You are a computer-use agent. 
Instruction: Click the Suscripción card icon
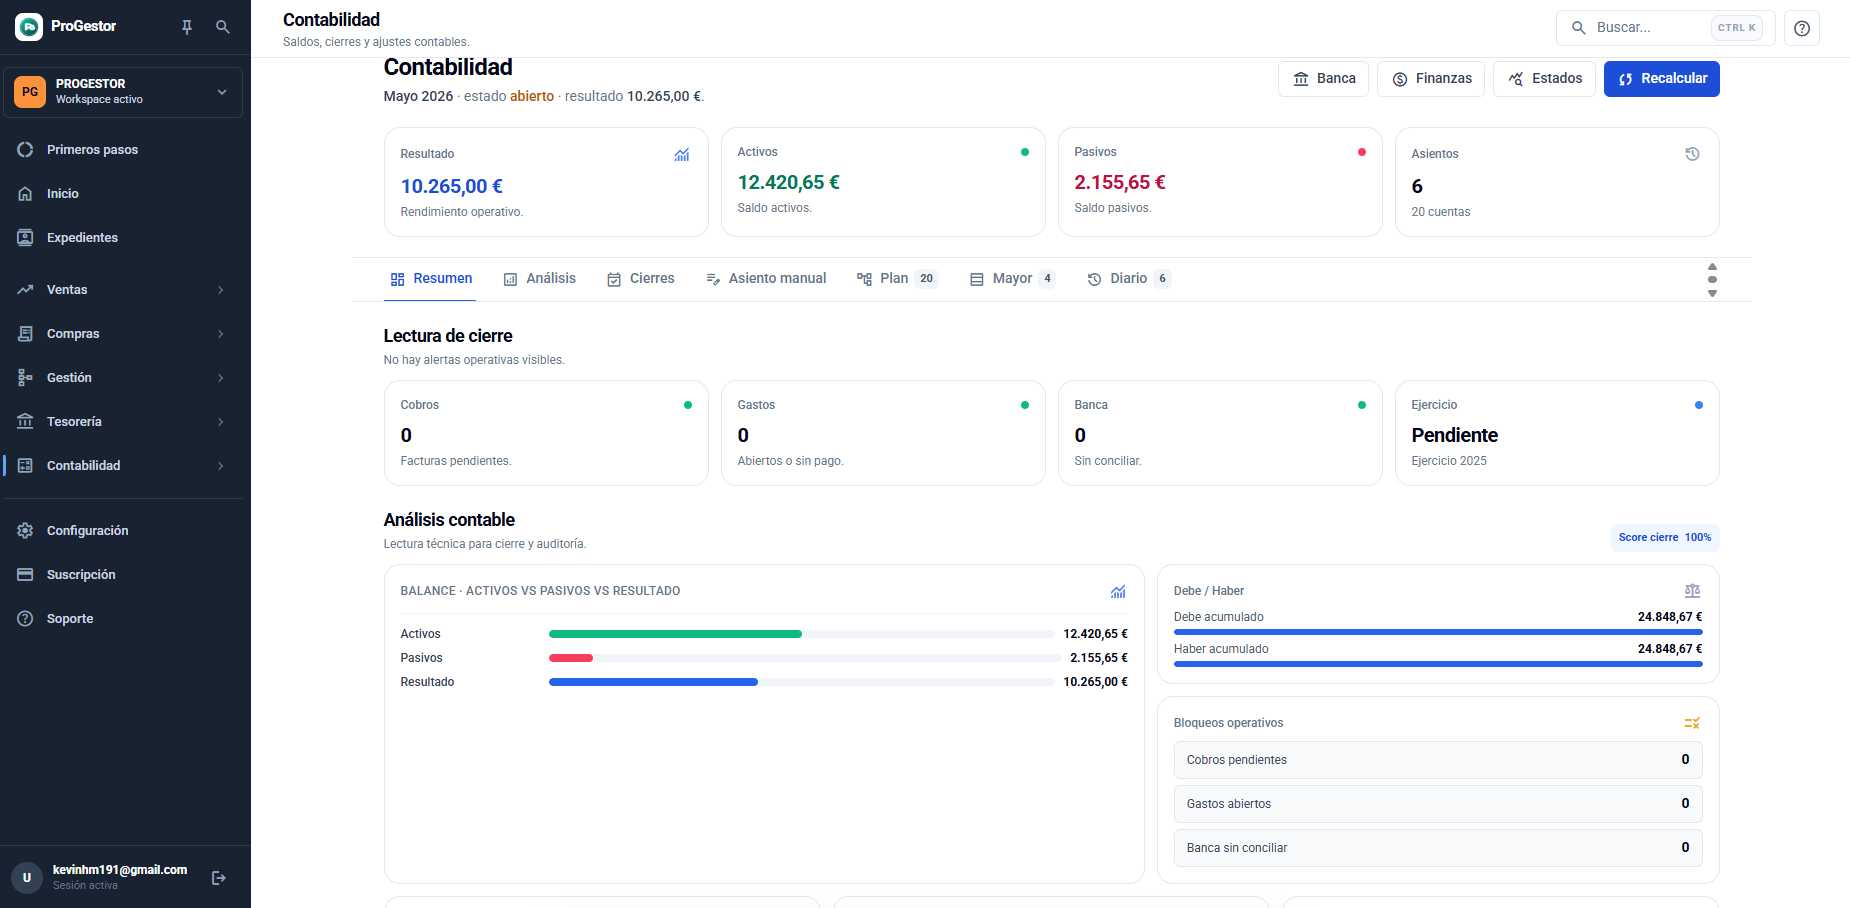point(25,575)
